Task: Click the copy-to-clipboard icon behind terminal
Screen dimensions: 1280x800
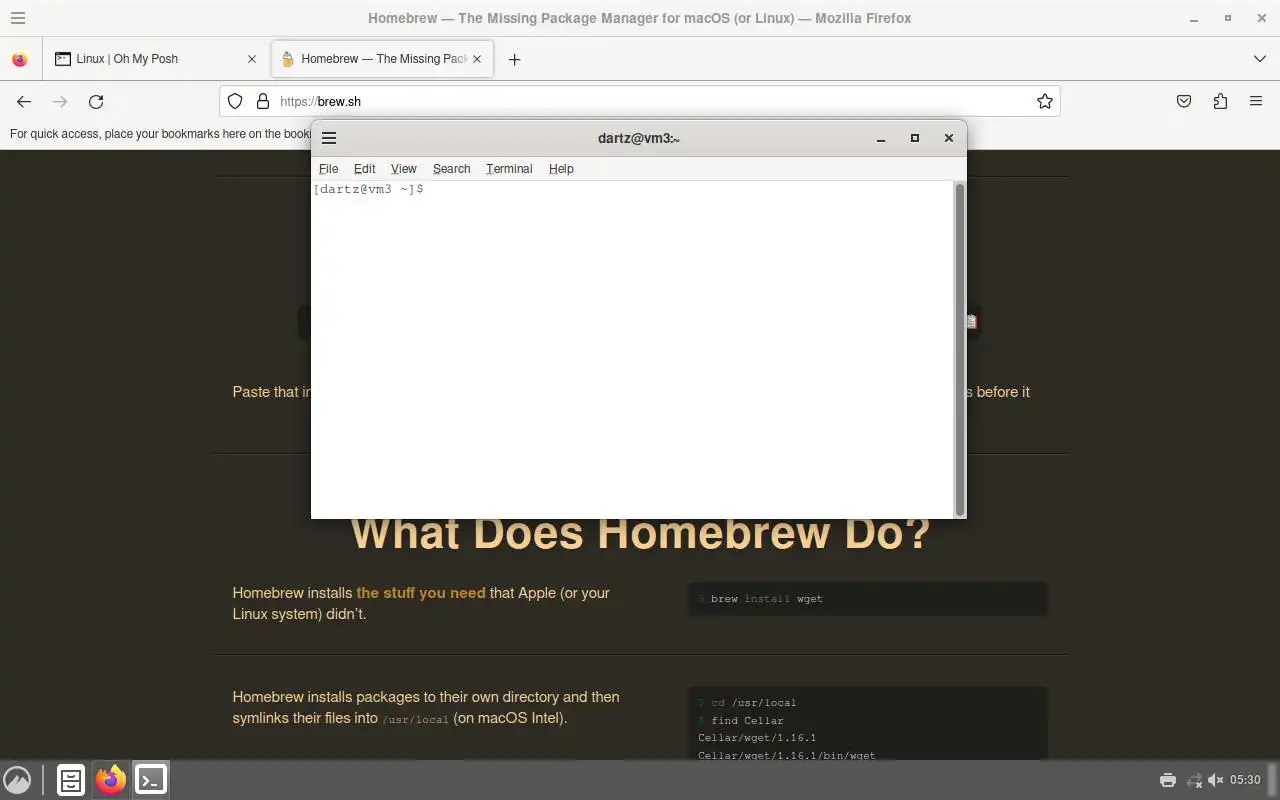Action: (971, 322)
